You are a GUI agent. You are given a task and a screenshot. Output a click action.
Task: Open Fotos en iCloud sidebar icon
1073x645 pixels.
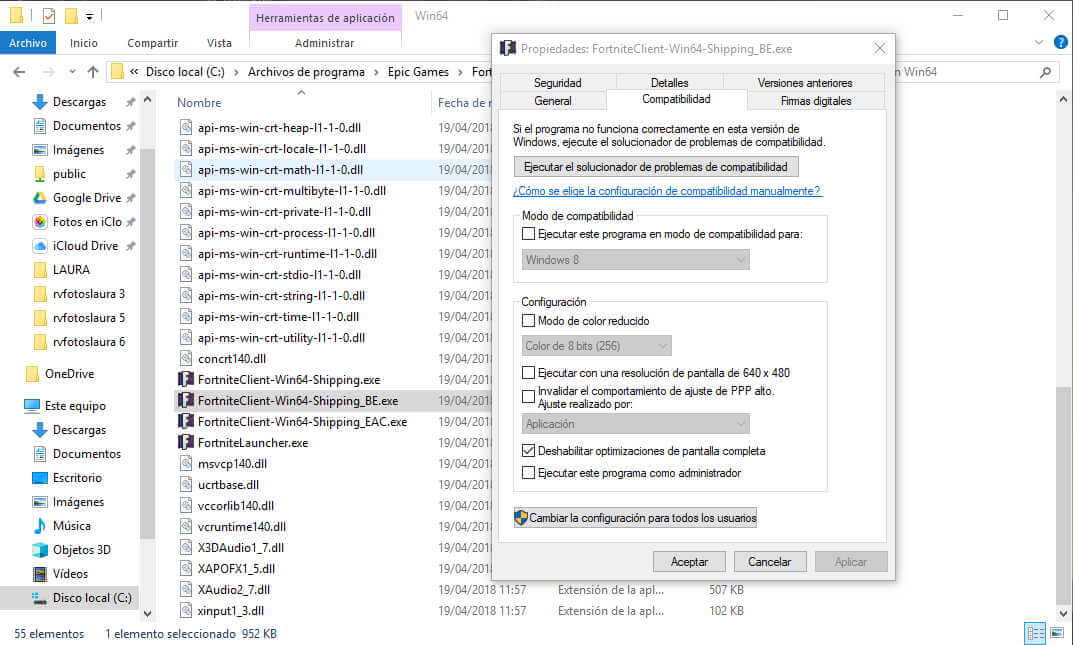[40, 222]
